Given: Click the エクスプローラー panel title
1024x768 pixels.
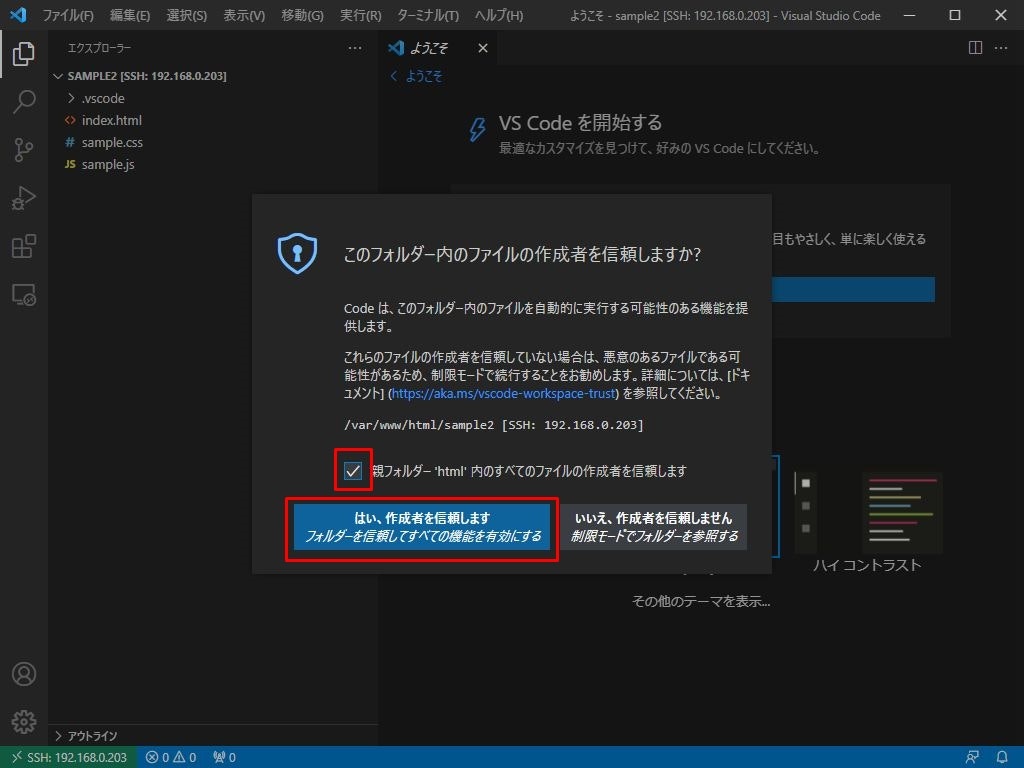Looking at the screenshot, I should [x=99, y=48].
